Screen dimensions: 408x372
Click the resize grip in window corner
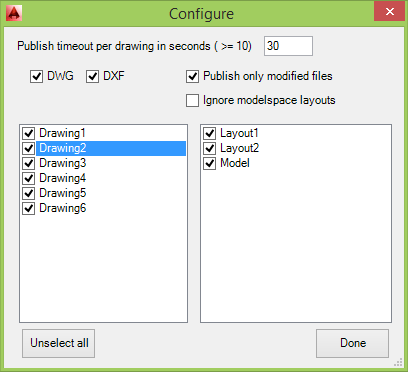pos(398,362)
